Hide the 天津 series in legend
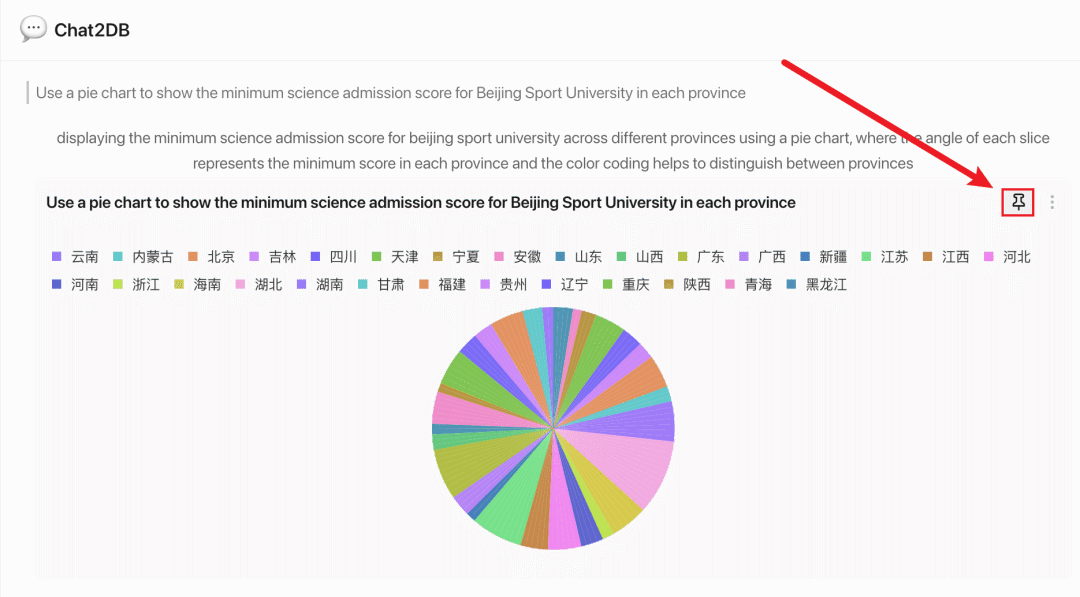The height and width of the screenshot is (597, 1080). 395,257
